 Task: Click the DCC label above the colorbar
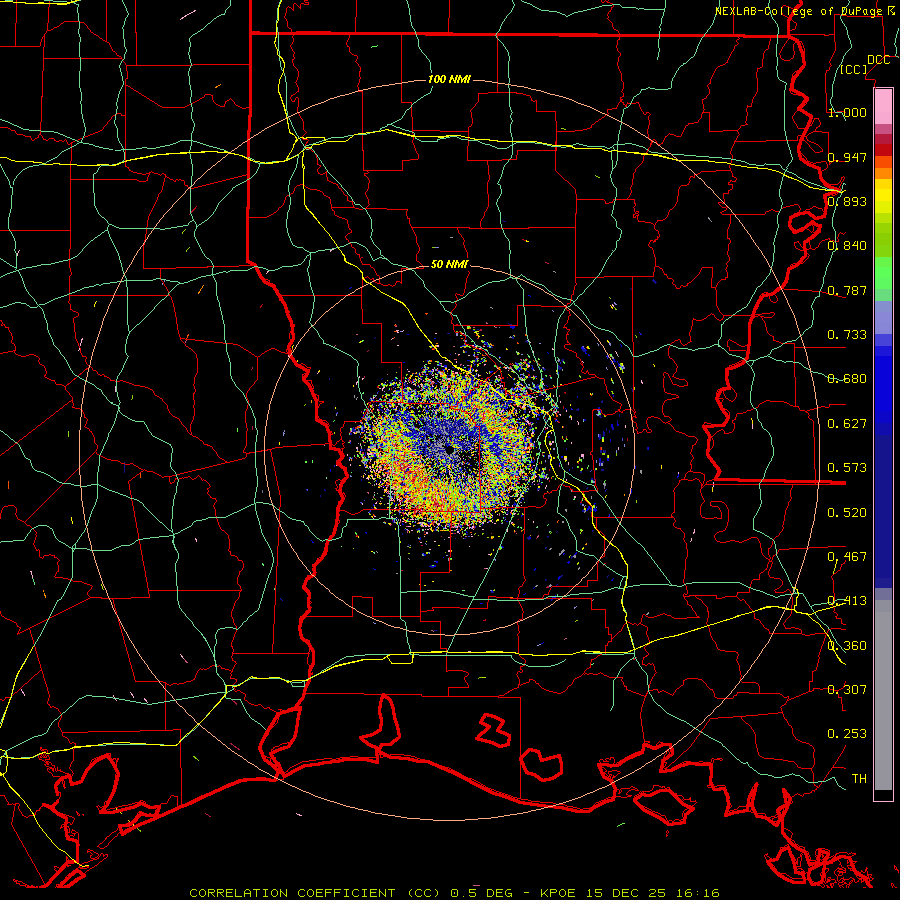tap(878, 60)
